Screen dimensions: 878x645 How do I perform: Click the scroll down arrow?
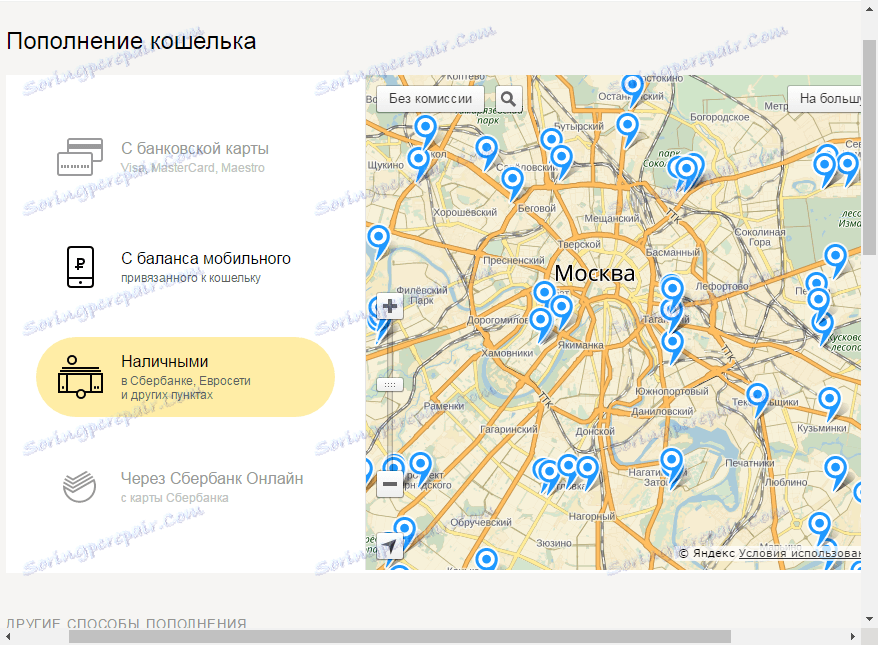tap(870, 619)
